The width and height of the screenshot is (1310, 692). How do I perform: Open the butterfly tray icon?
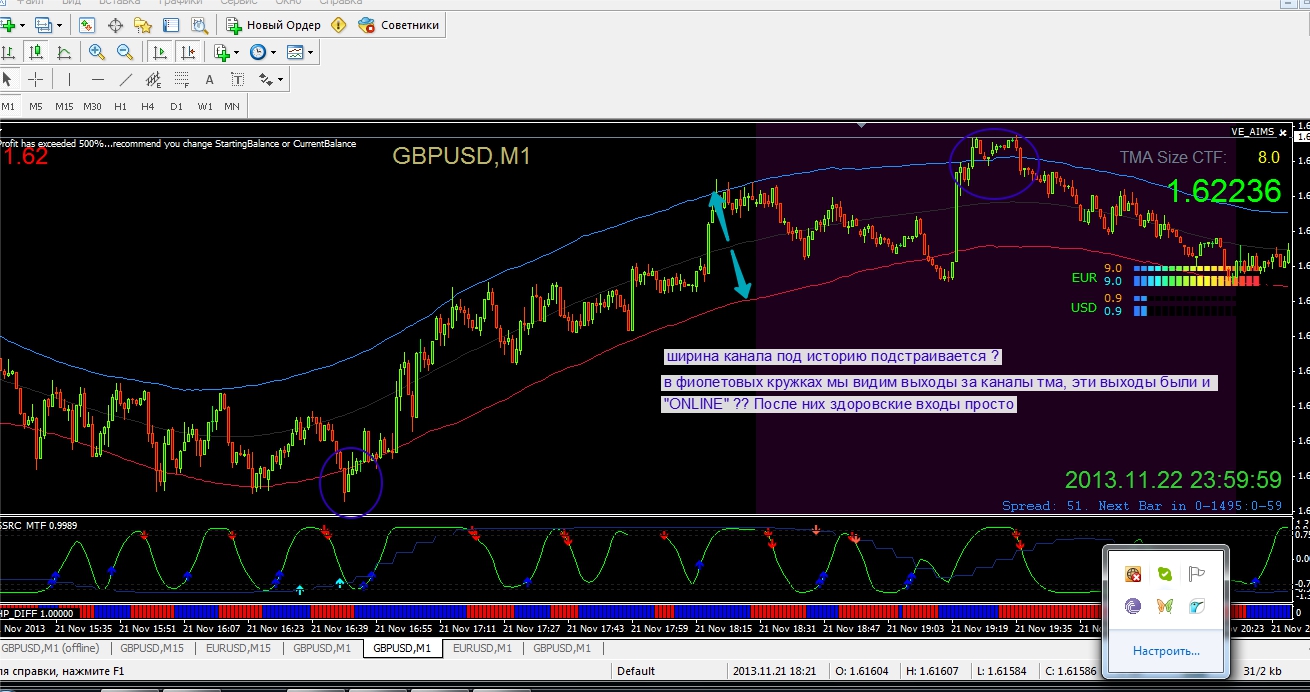1165,606
